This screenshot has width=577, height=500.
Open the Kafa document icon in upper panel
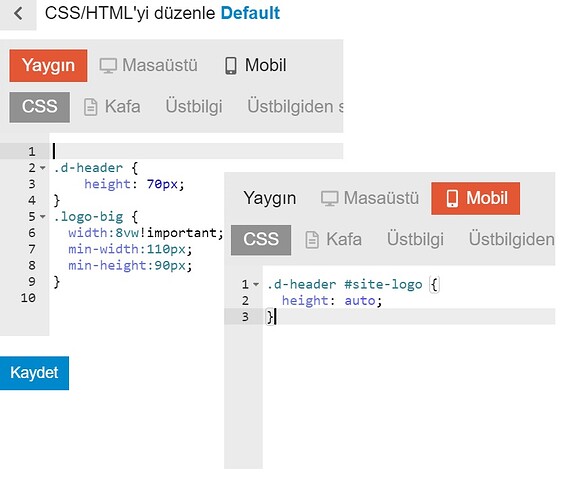(91, 107)
